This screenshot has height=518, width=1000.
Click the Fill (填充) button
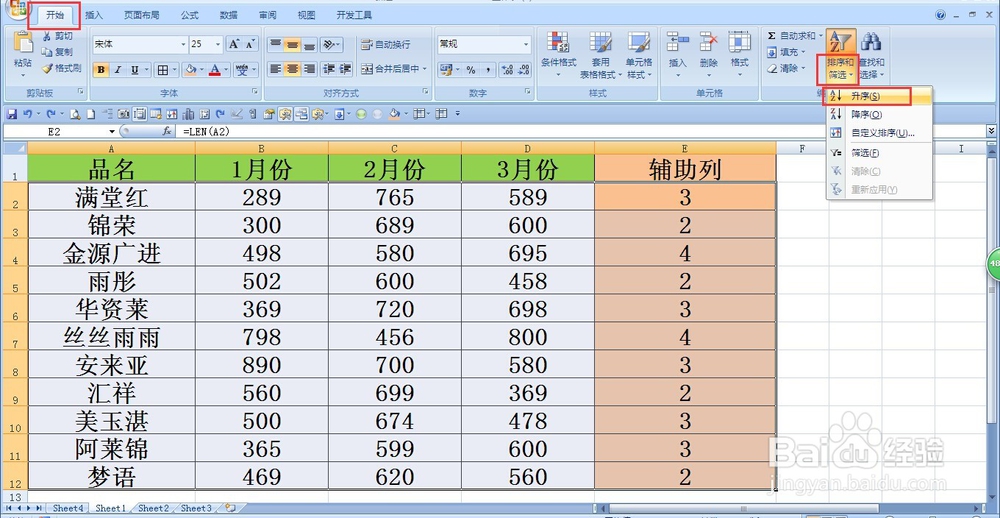786,52
